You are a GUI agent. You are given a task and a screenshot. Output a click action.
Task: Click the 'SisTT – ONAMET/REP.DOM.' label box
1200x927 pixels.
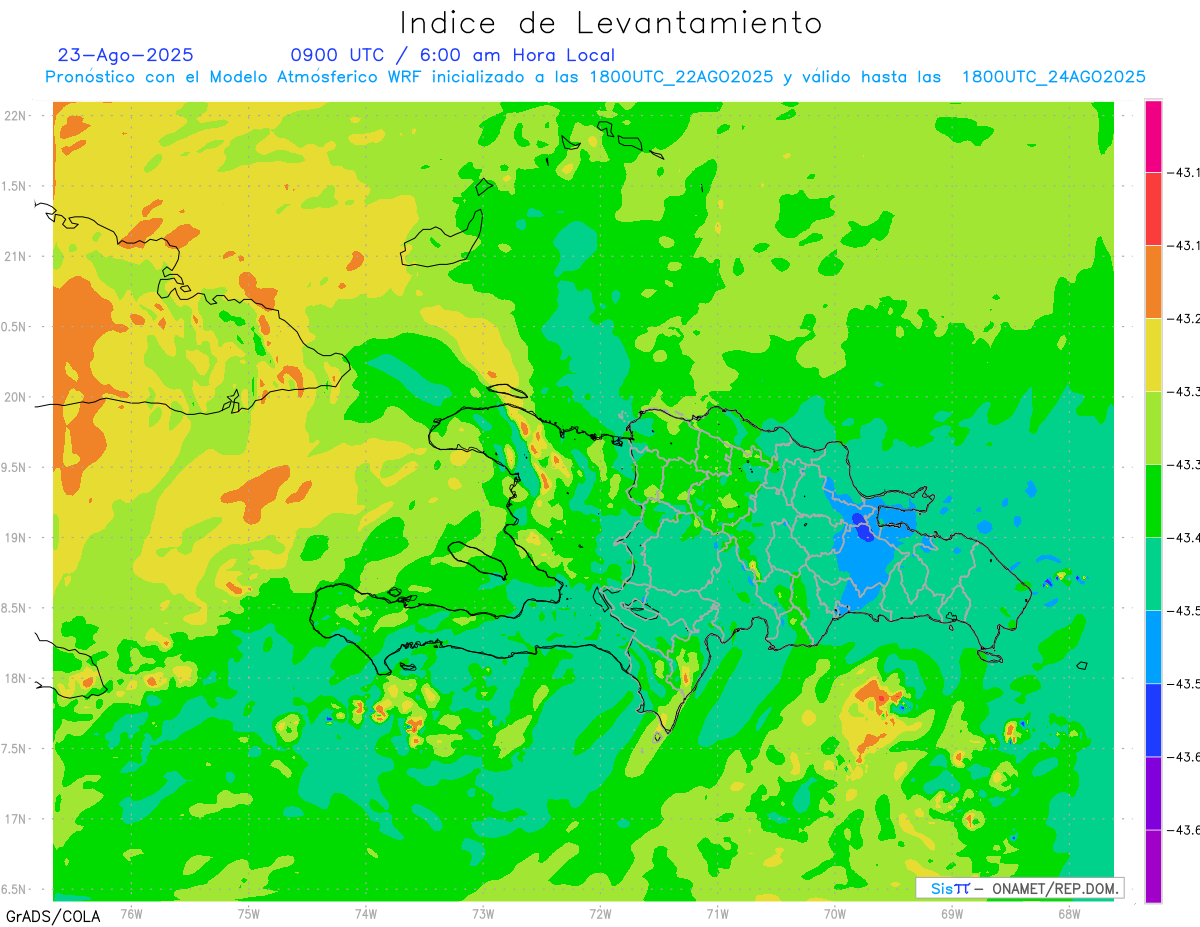click(x=1019, y=888)
